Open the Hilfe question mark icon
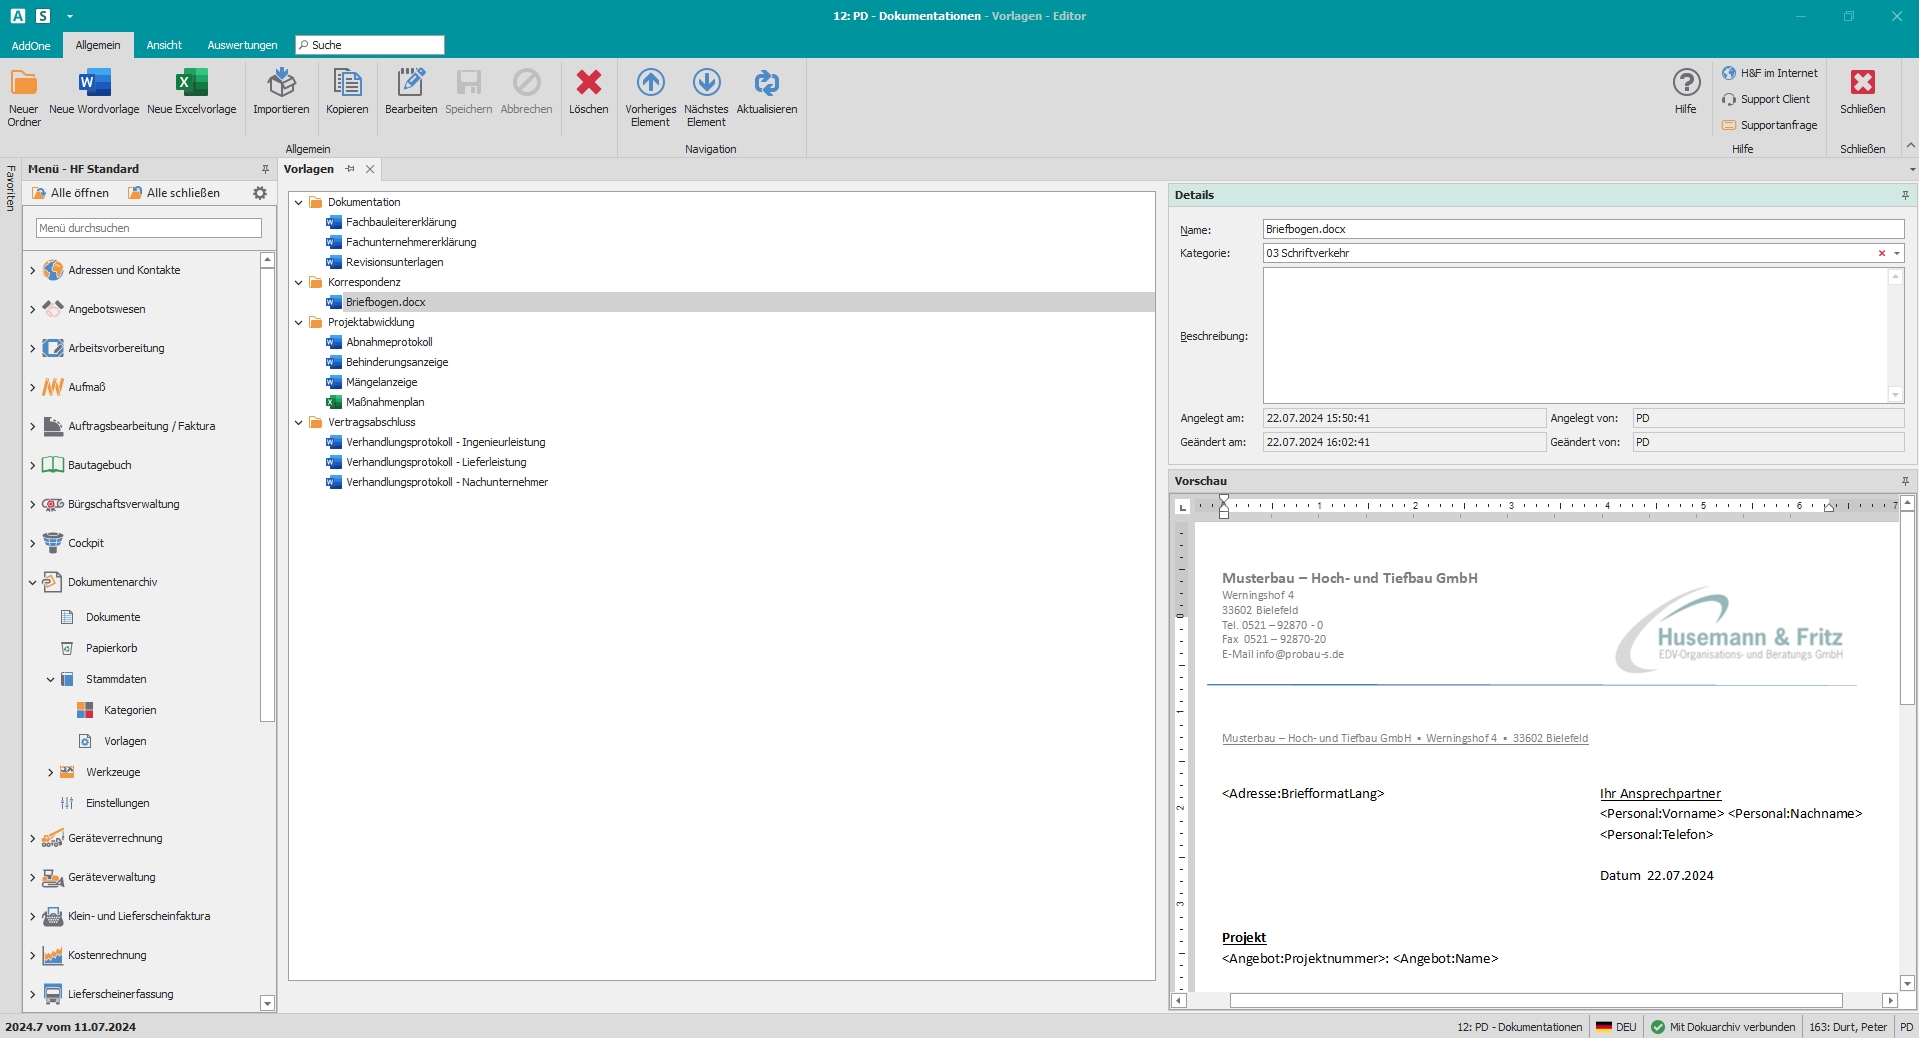This screenshot has height=1038, width=1919. 1686,83
